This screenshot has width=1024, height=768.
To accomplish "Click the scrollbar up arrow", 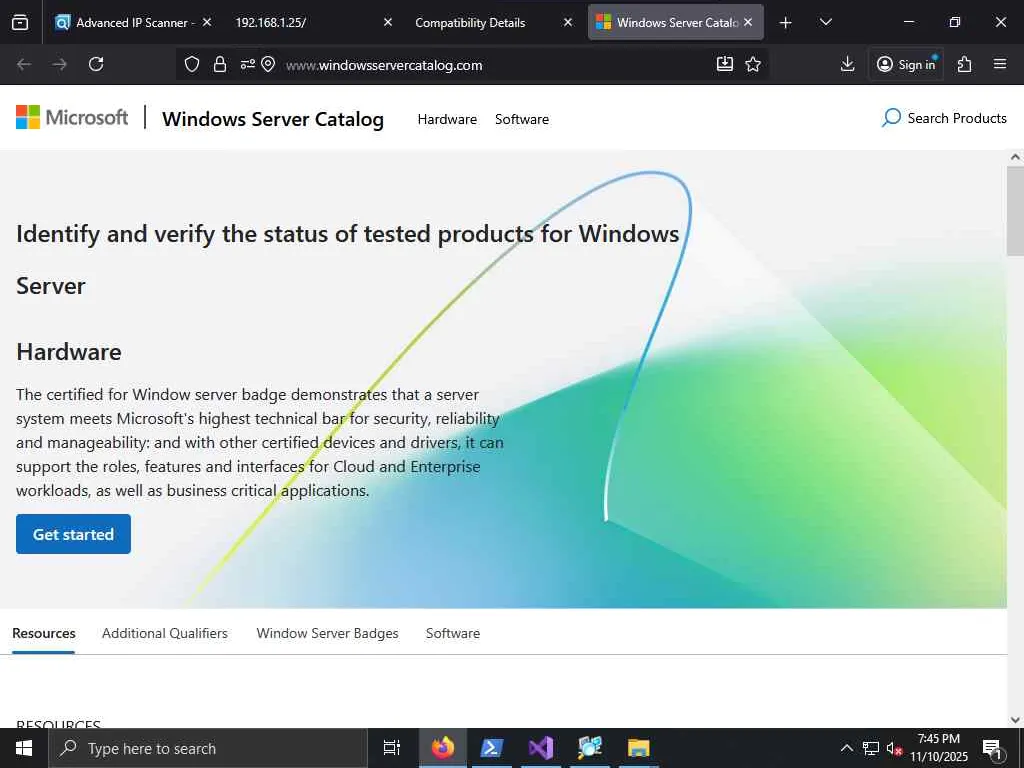I will [1015, 157].
